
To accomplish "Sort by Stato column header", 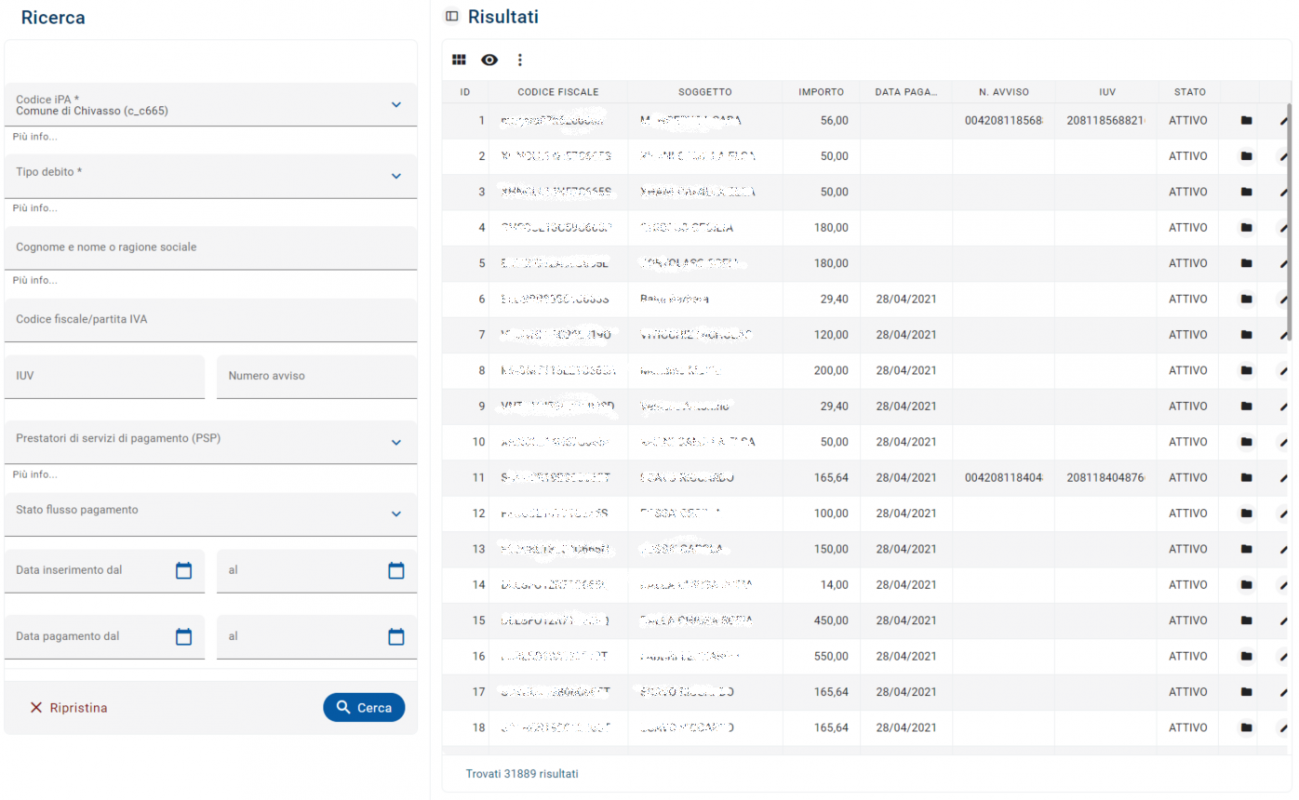I will [x=1190, y=92].
